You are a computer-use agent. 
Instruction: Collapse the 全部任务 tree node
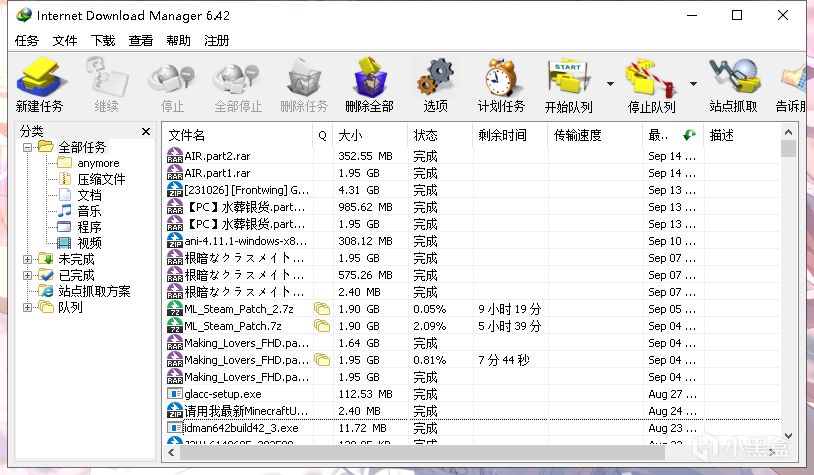(27, 147)
